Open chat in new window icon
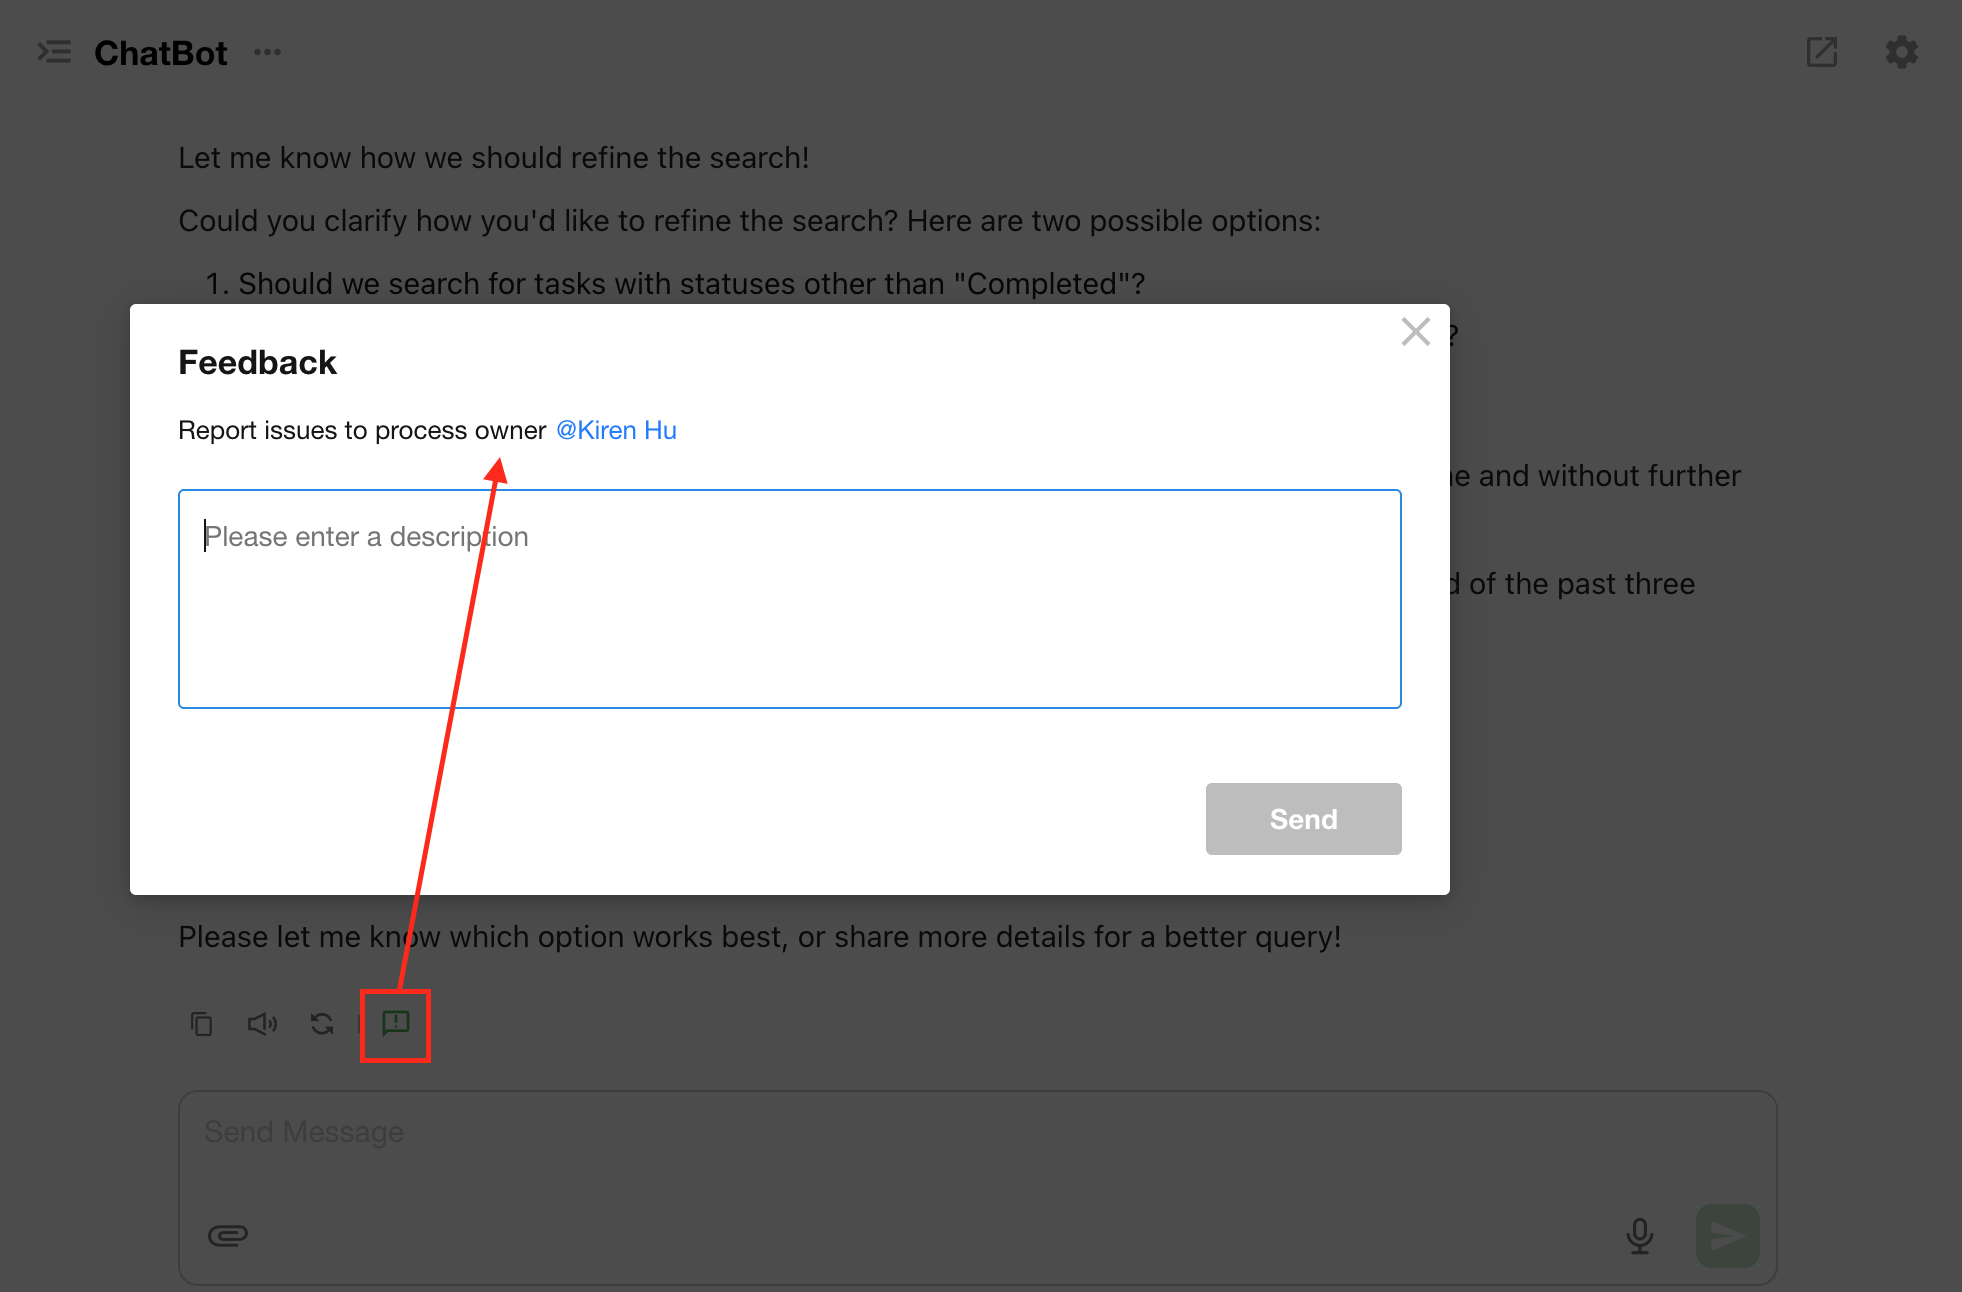Viewport: 1962px width, 1292px height. click(x=1821, y=52)
